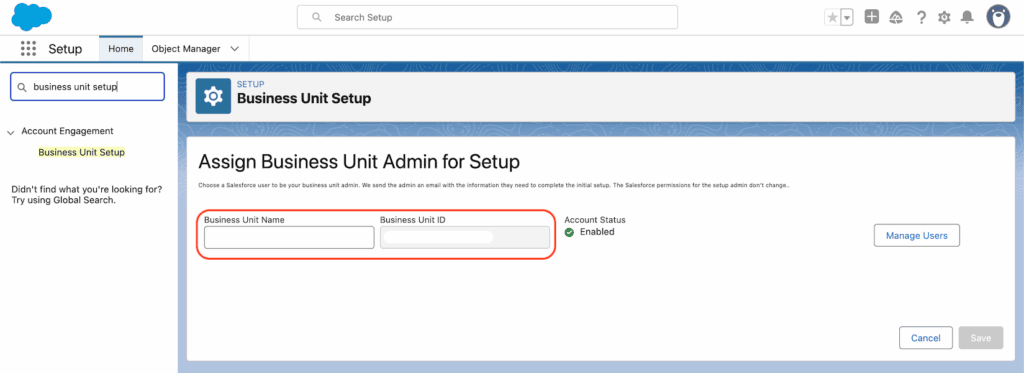
Task: Open the App Launcher grid icon
Action: click(28, 48)
